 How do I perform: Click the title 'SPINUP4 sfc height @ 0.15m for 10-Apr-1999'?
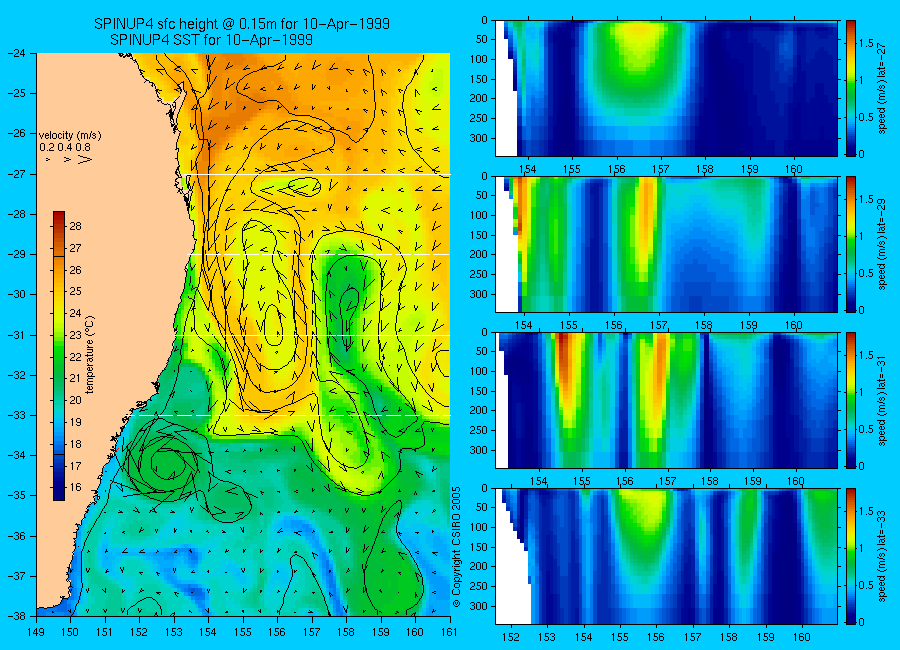[242, 24]
